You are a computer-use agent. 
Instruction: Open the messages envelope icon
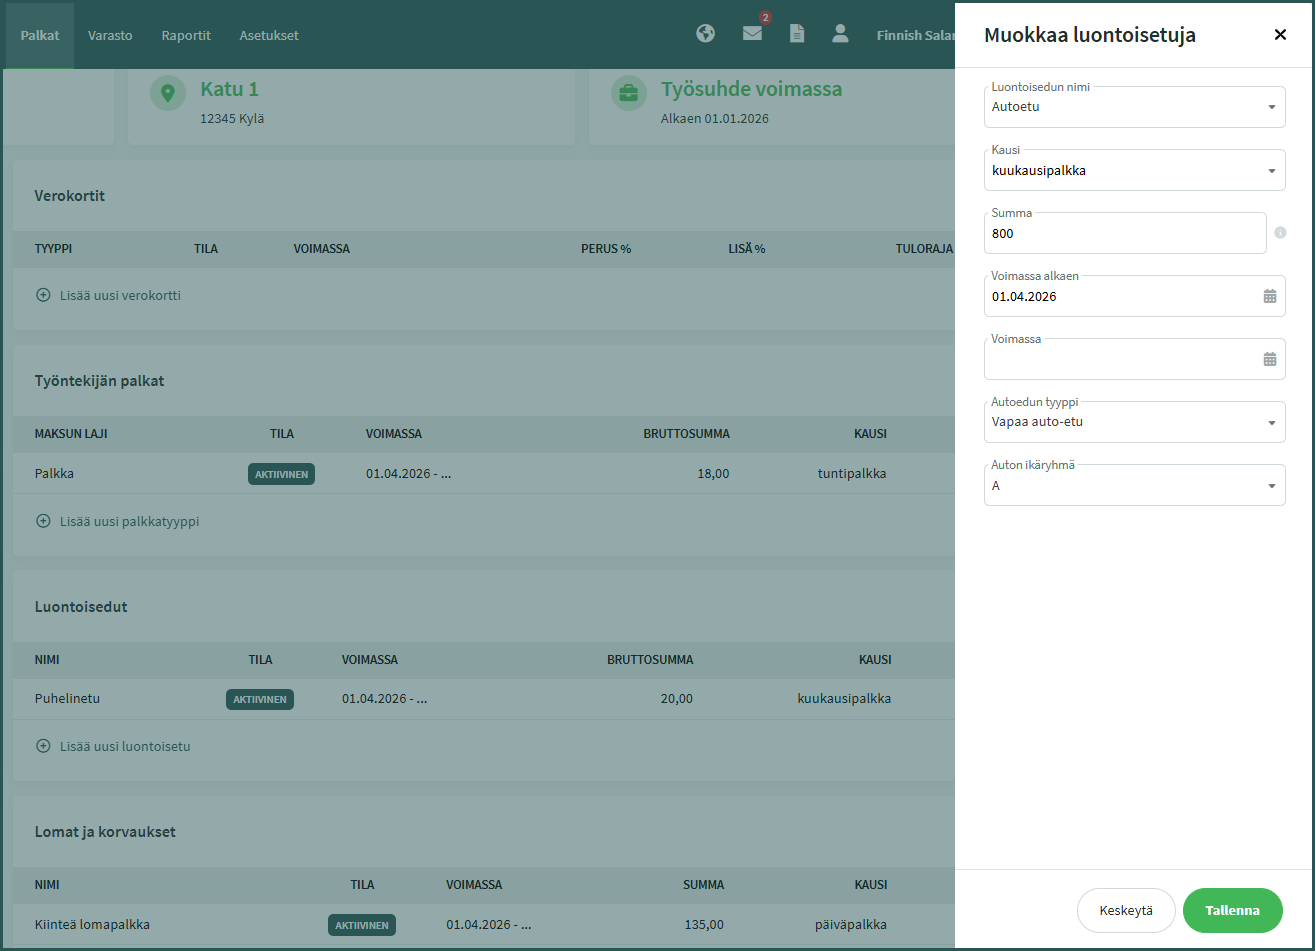pos(752,34)
